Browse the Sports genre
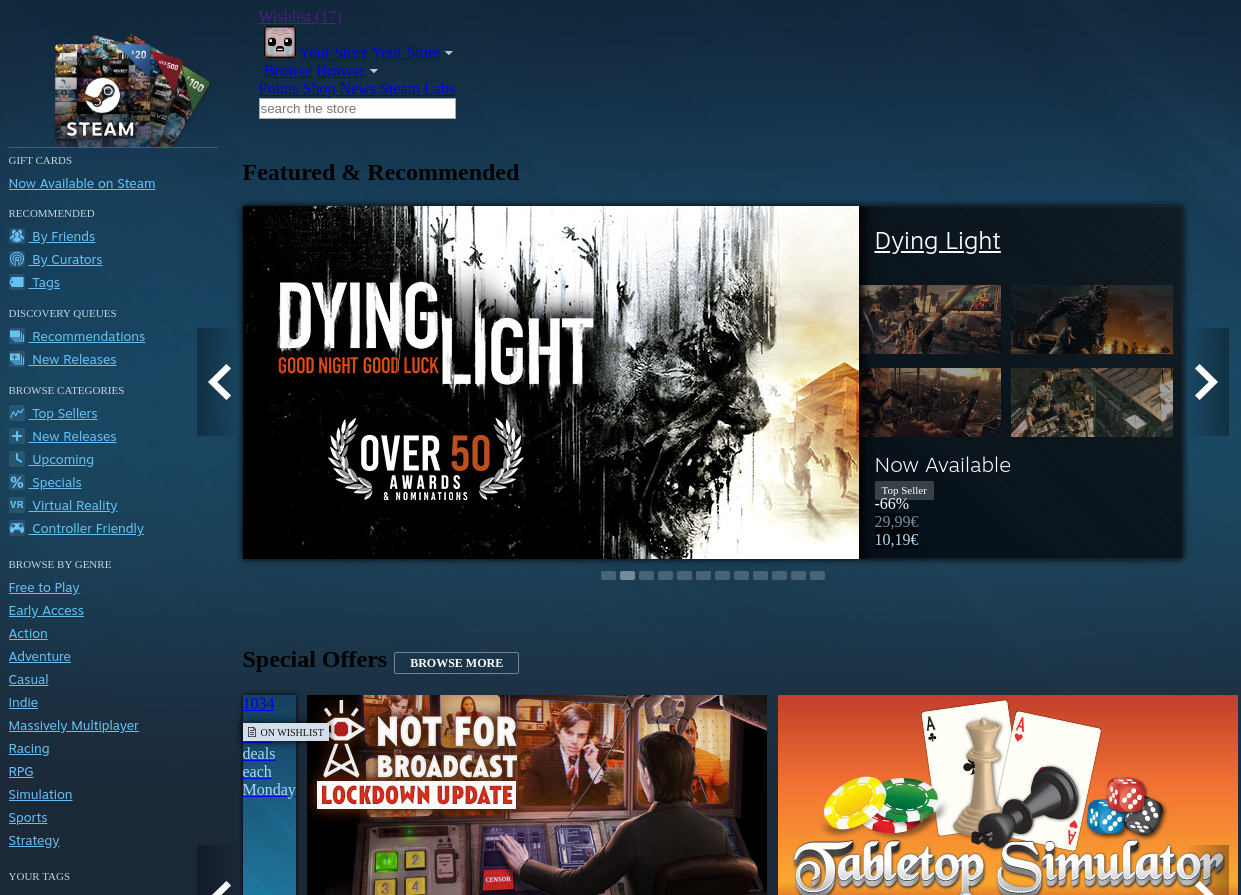Screen dimensions: 1241x895 pos(28,817)
